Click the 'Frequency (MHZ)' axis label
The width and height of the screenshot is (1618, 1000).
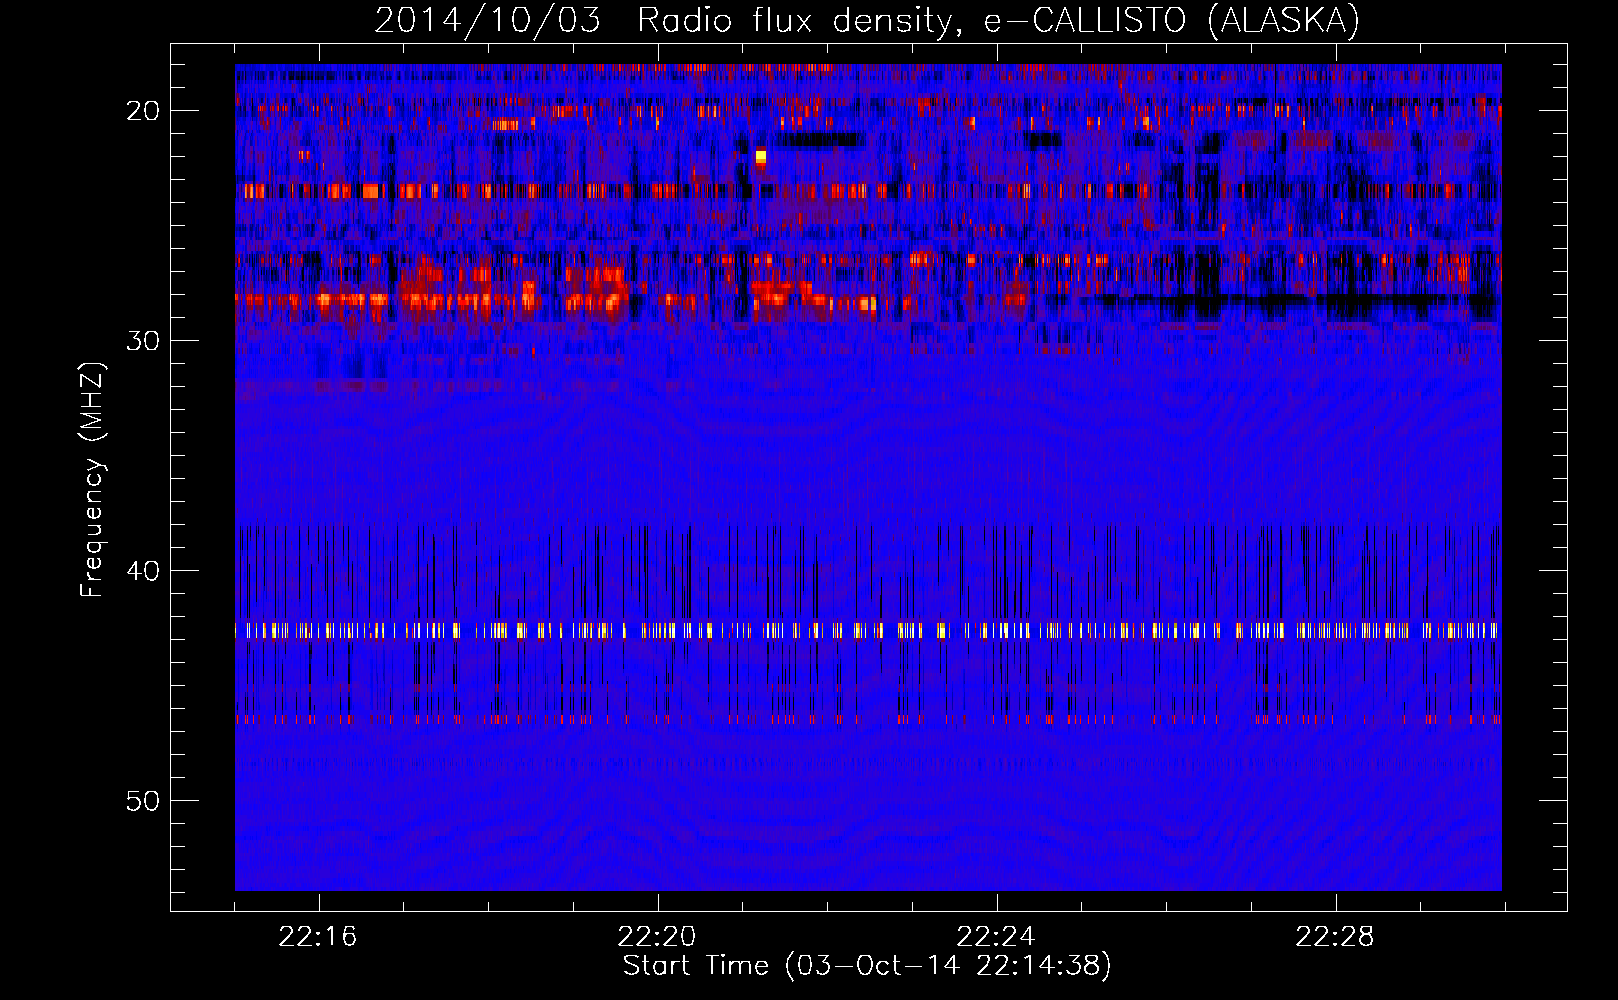point(92,480)
